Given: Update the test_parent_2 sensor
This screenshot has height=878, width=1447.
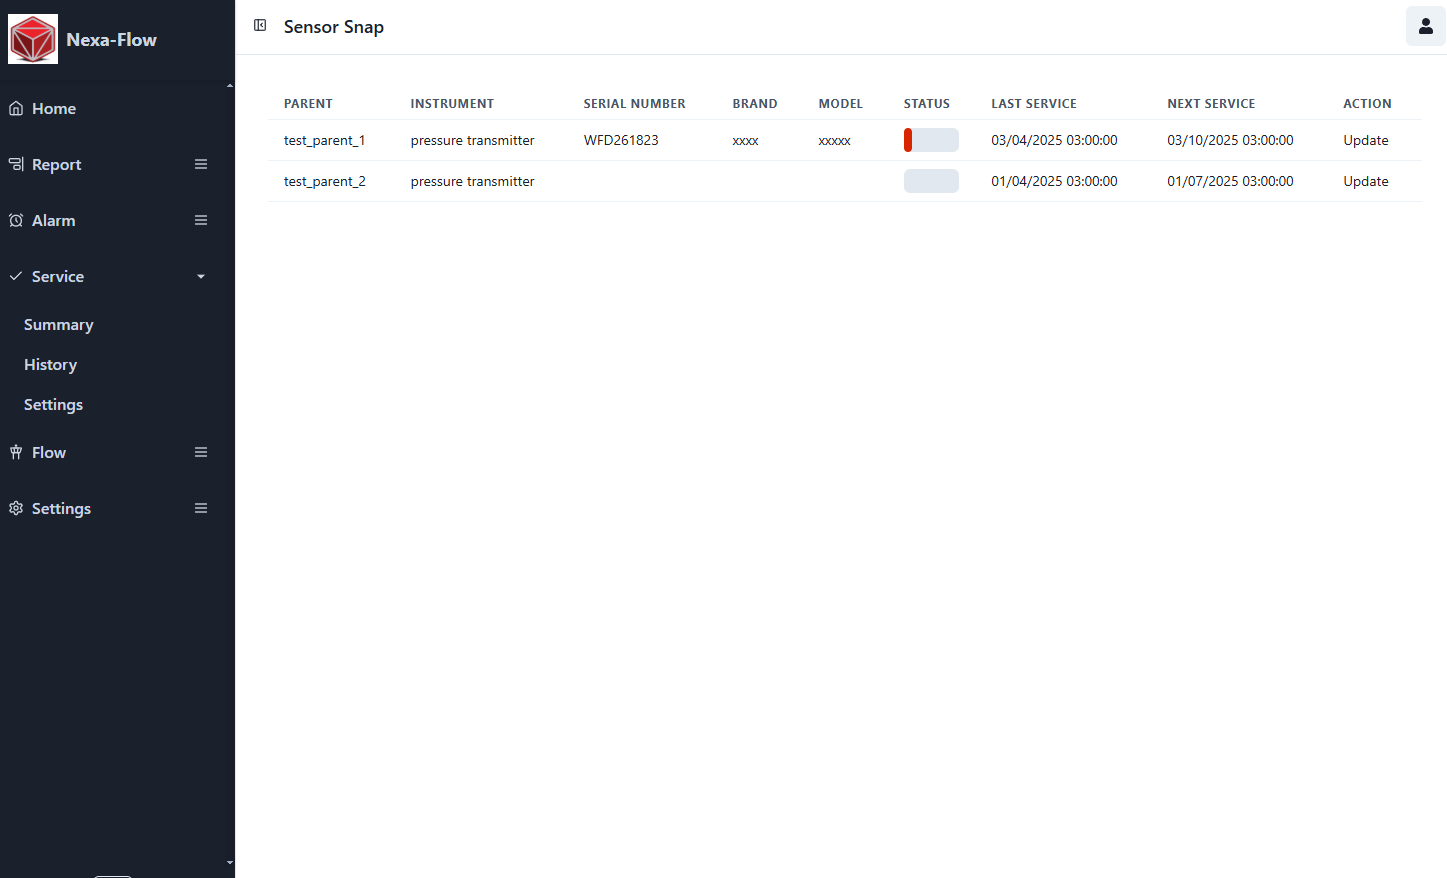Looking at the screenshot, I should tap(1365, 181).
